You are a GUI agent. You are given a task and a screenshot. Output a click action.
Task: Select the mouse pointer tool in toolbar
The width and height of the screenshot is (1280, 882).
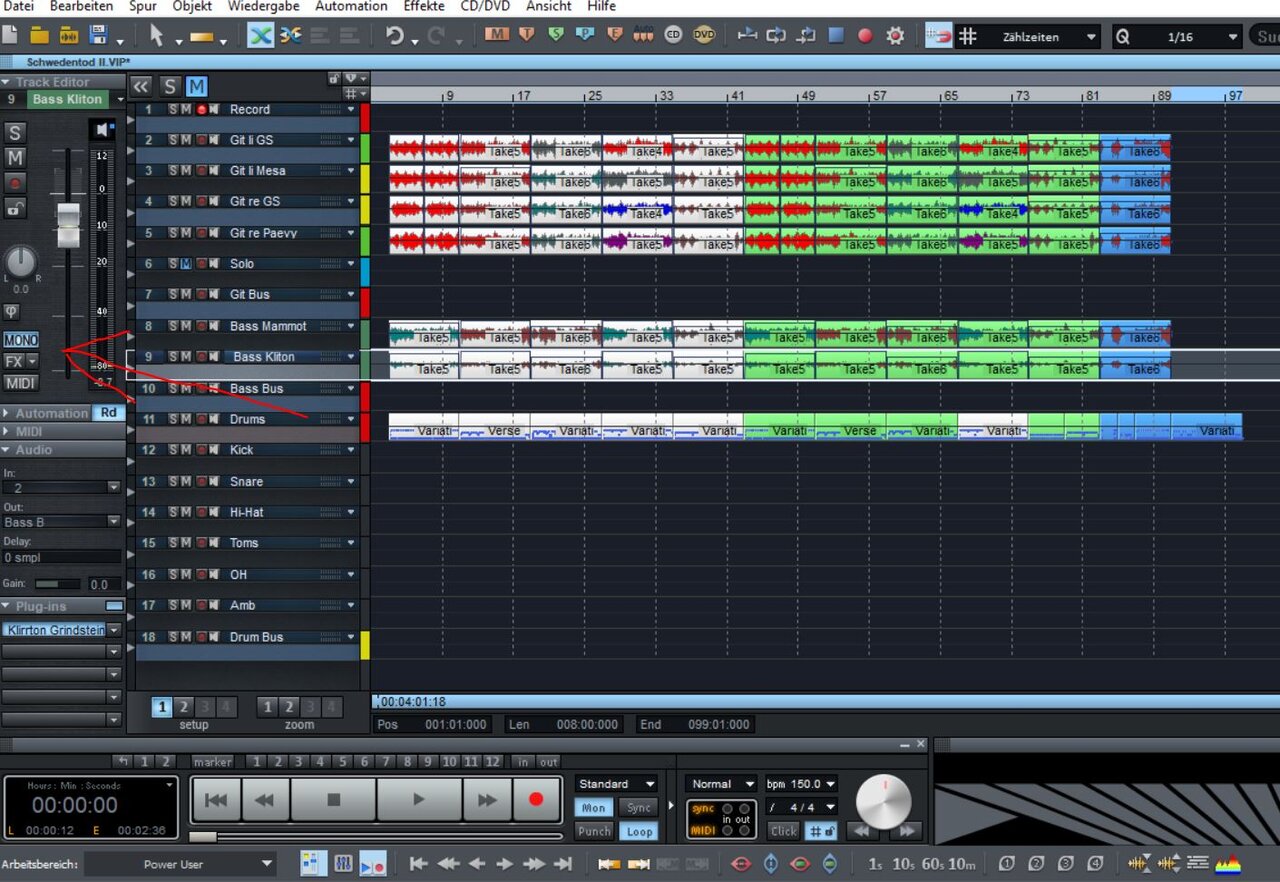[156, 36]
